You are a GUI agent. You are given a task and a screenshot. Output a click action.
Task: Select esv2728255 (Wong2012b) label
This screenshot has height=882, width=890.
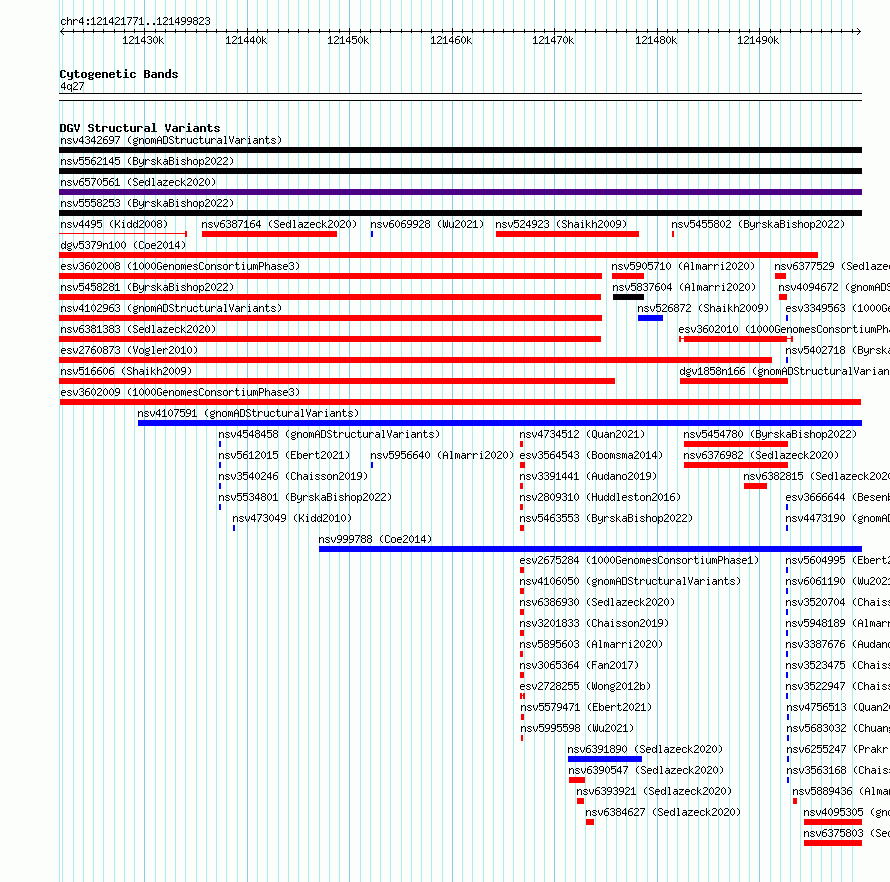pos(585,686)
